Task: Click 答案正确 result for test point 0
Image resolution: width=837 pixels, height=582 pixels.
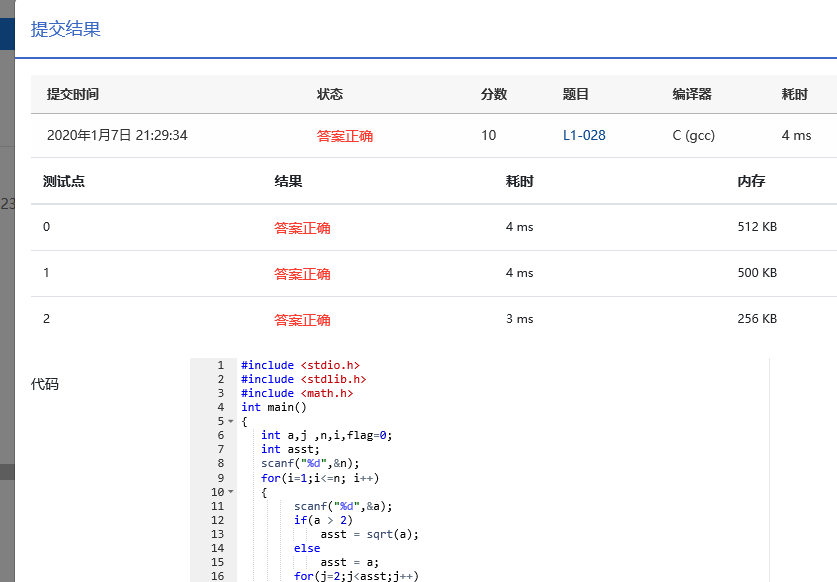Action: (x=302, y=228)
